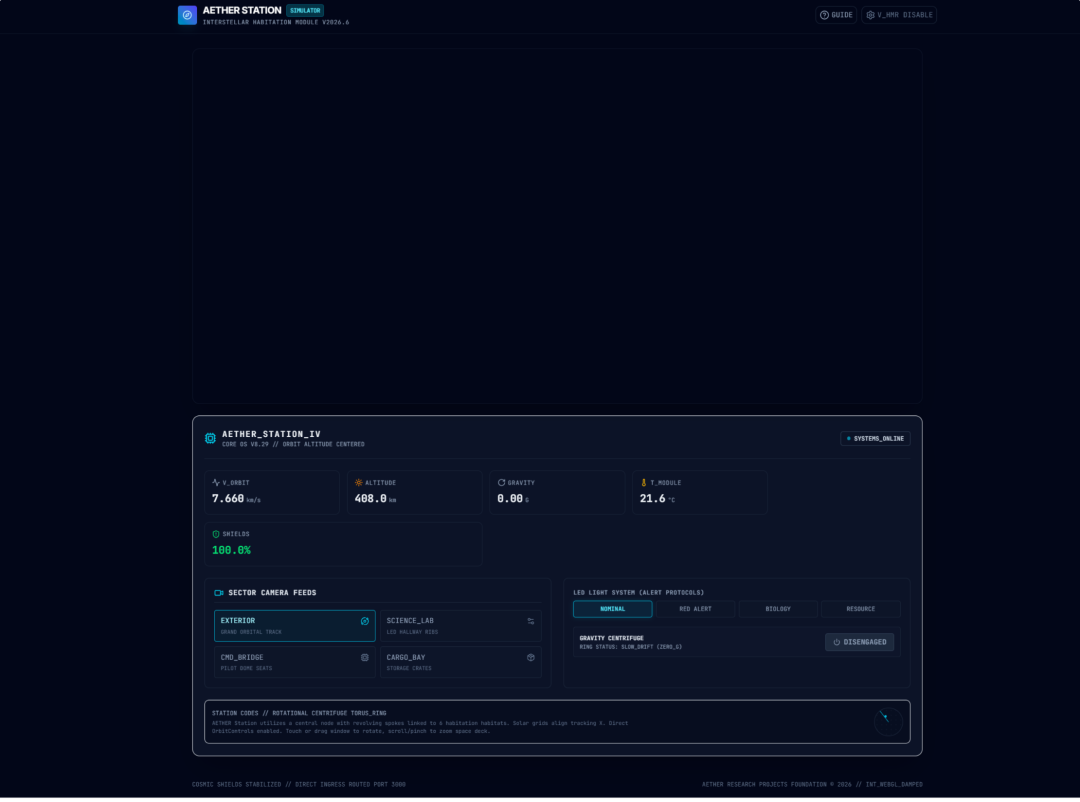Toggle the gravity centrifuge DISENGAGED button
The height and width of the screenshot is (802, 1080).
click(860, 642)
